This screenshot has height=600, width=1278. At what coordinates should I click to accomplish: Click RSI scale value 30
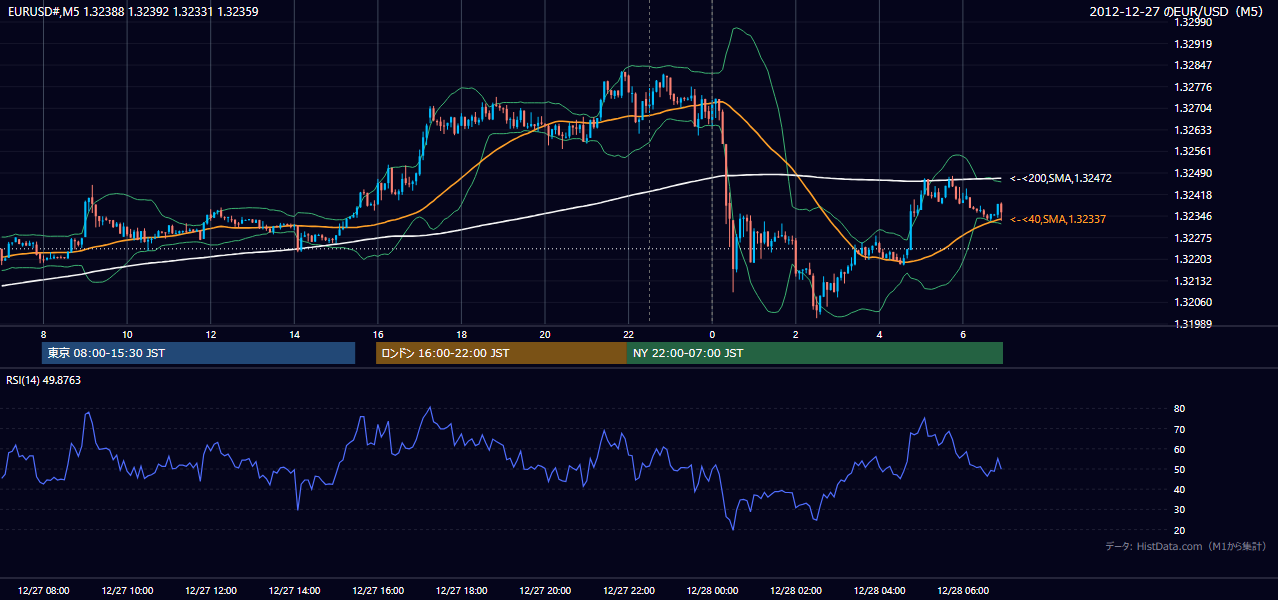[1180, 510]
